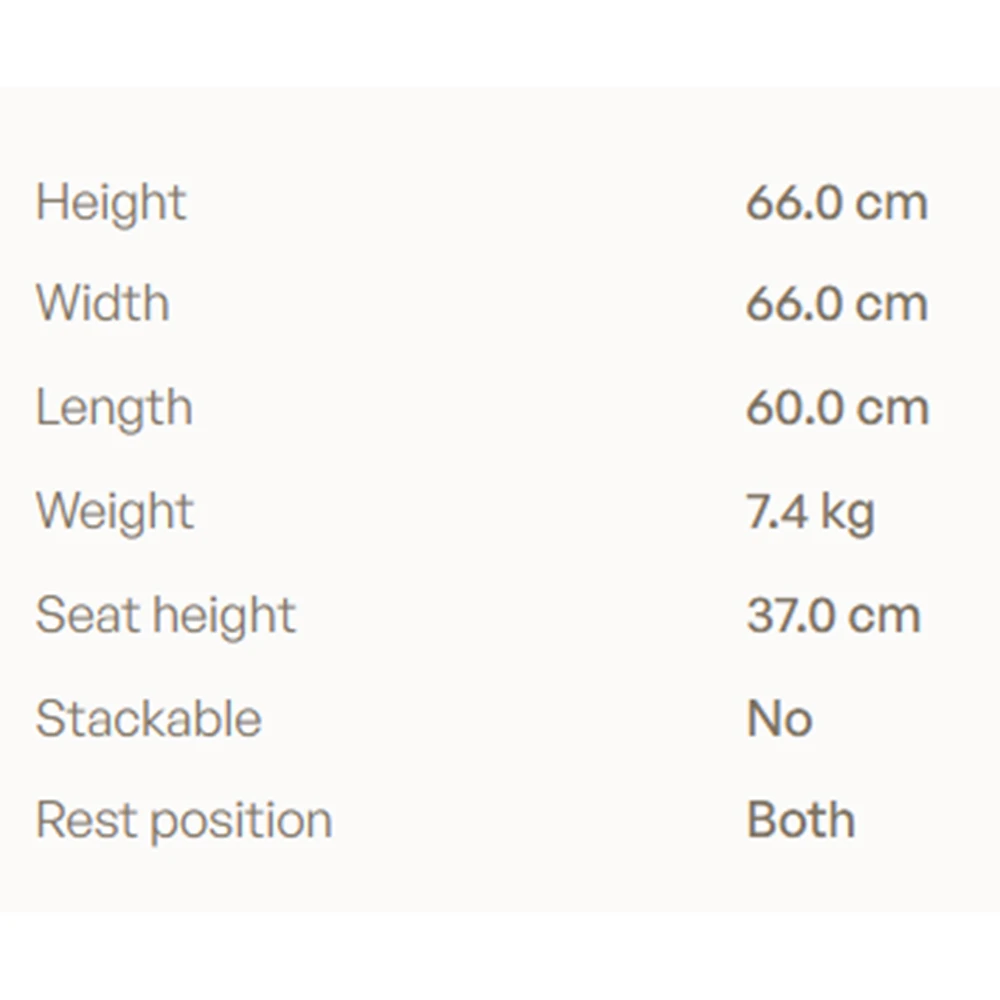Click the Length label

(114, 409)
